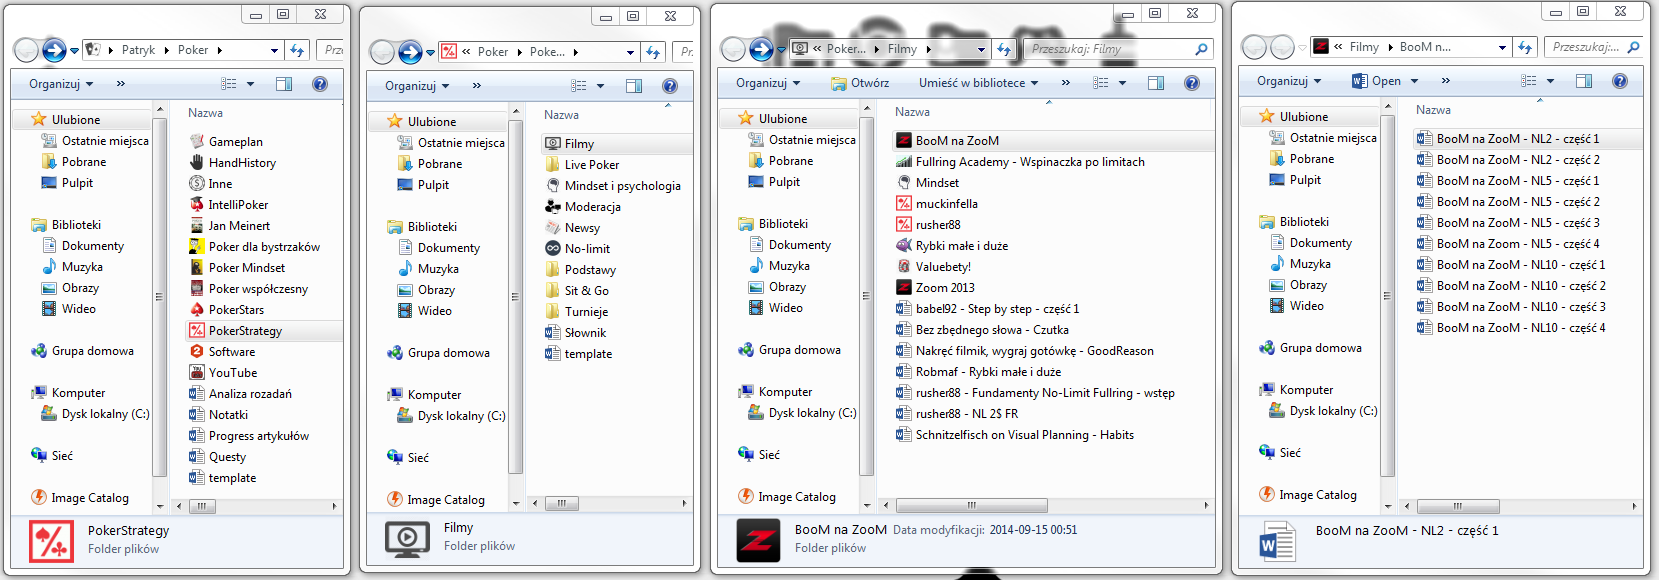
Task: Click Nazwa column header in third window
Action: click(912, 112)
